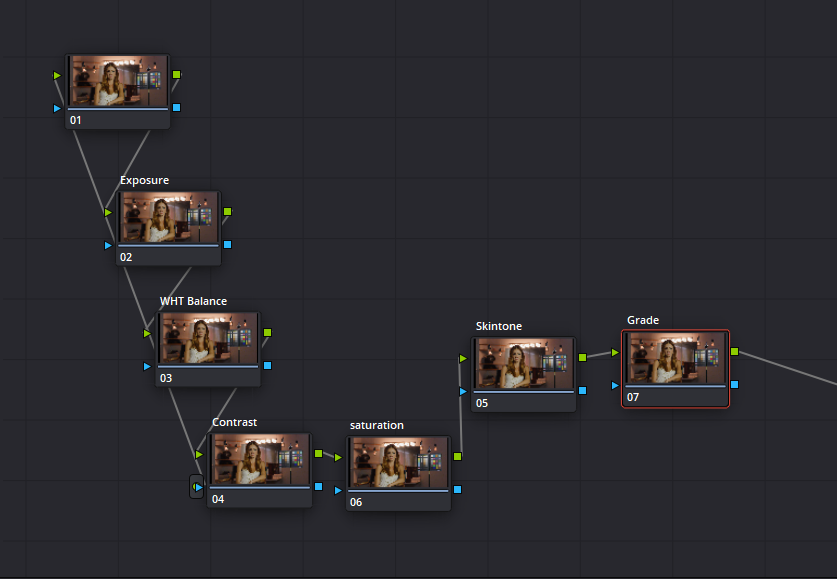837x579 pixels.
Task: Click the Contrast node's blue key output
Action: (x=319, y=487)
